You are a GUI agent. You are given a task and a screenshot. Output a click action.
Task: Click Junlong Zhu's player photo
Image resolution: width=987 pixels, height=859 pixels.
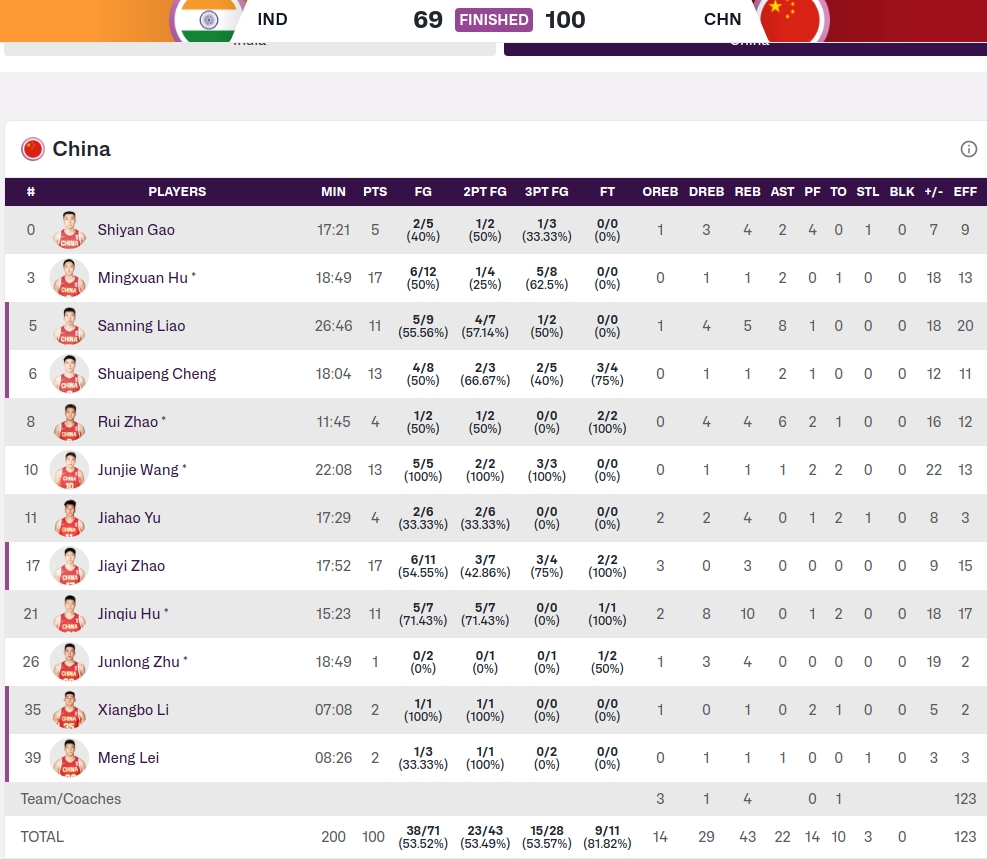(69, 662)
